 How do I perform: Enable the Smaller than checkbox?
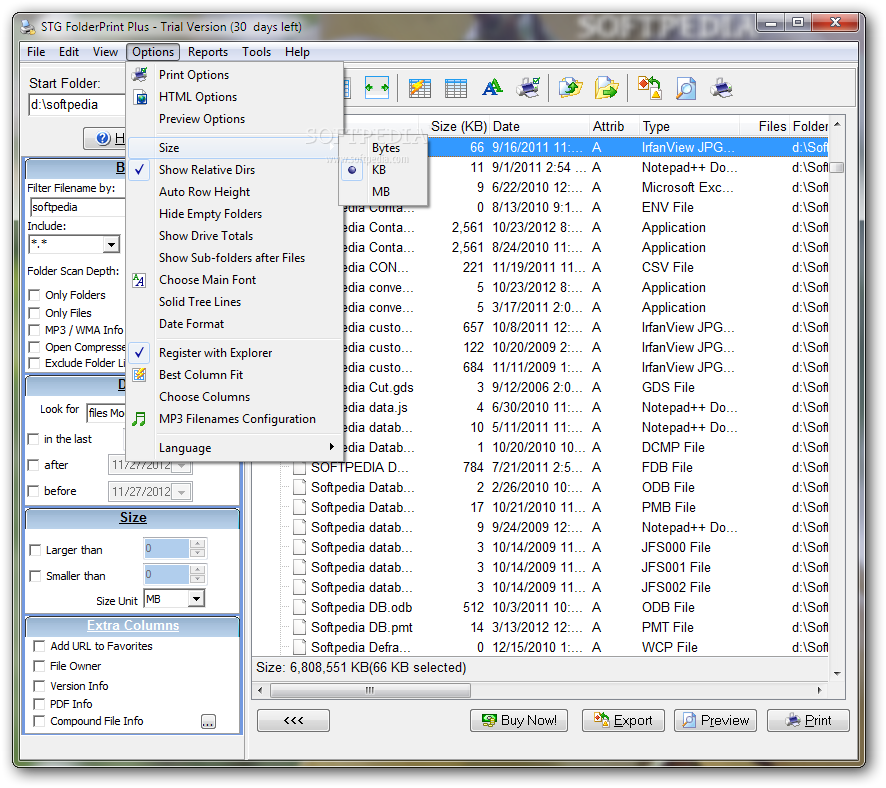tap(35, 576)
